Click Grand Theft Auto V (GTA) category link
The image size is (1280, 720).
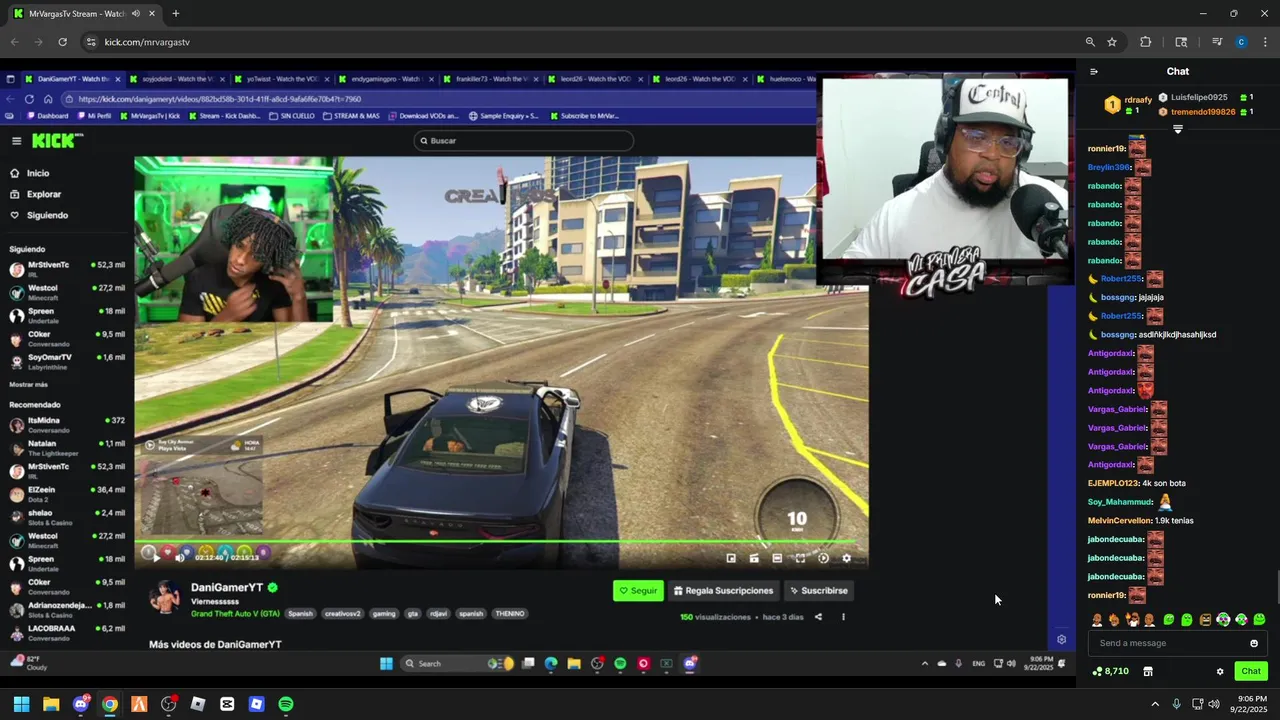[235, 614]
